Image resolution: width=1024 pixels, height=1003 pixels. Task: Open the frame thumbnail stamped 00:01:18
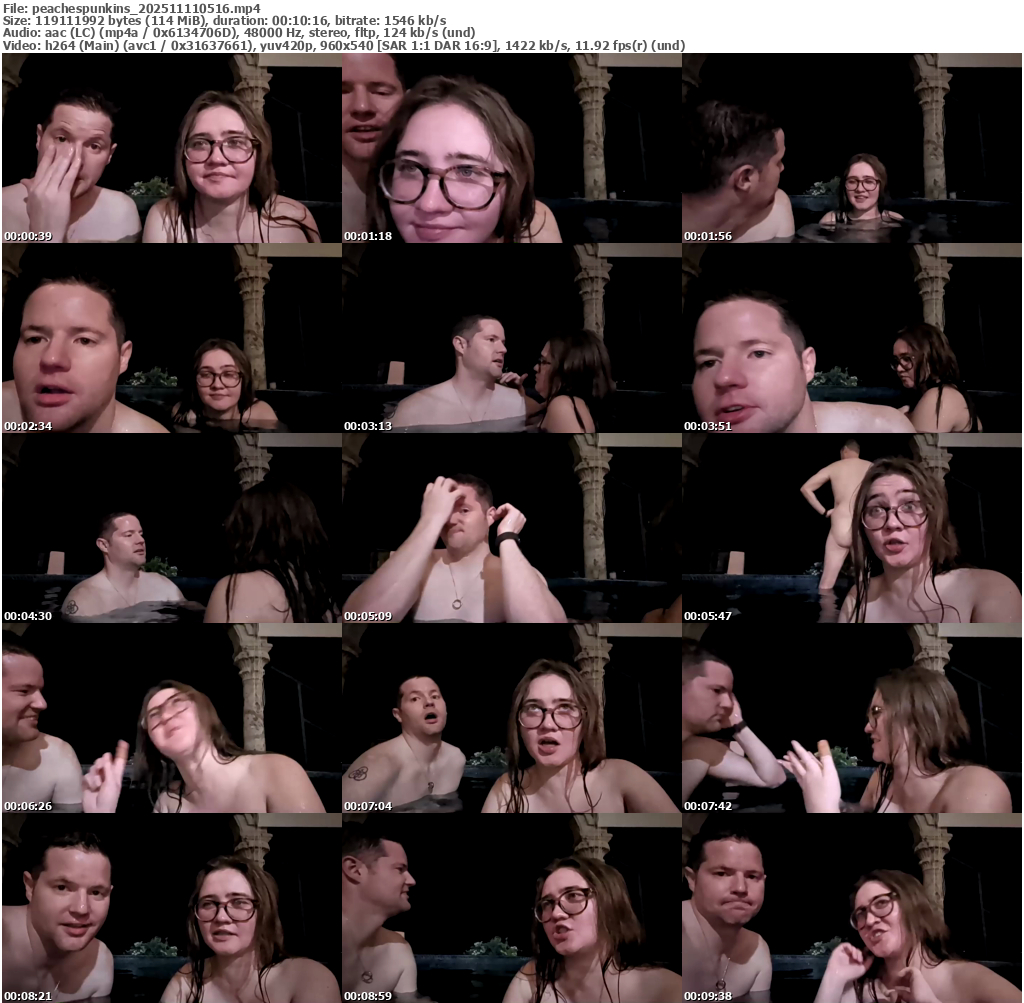pos(511,148)
